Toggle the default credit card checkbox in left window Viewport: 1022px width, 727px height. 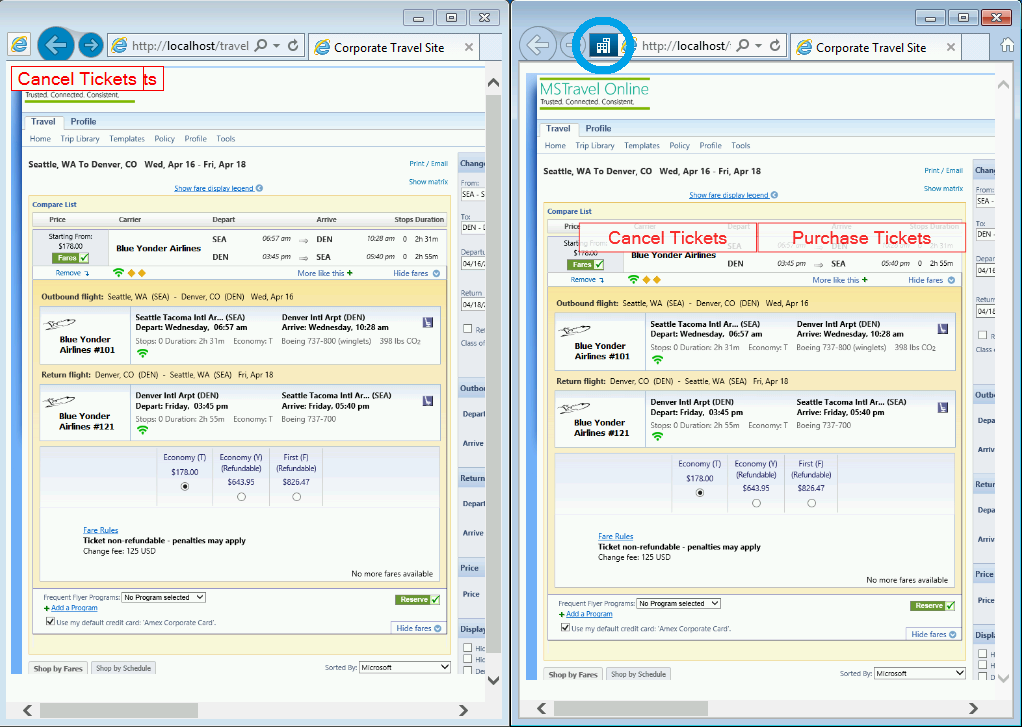point(51,621)
